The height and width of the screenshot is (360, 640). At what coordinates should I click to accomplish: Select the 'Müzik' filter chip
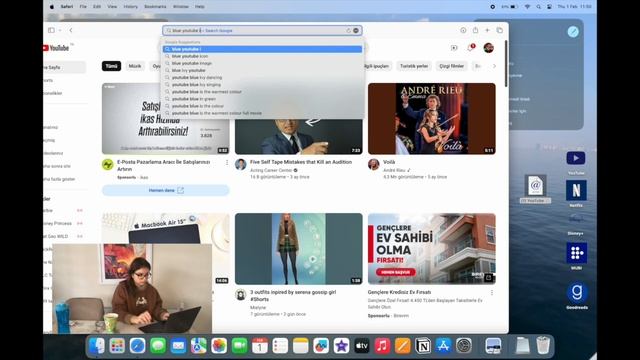(135, 66)
